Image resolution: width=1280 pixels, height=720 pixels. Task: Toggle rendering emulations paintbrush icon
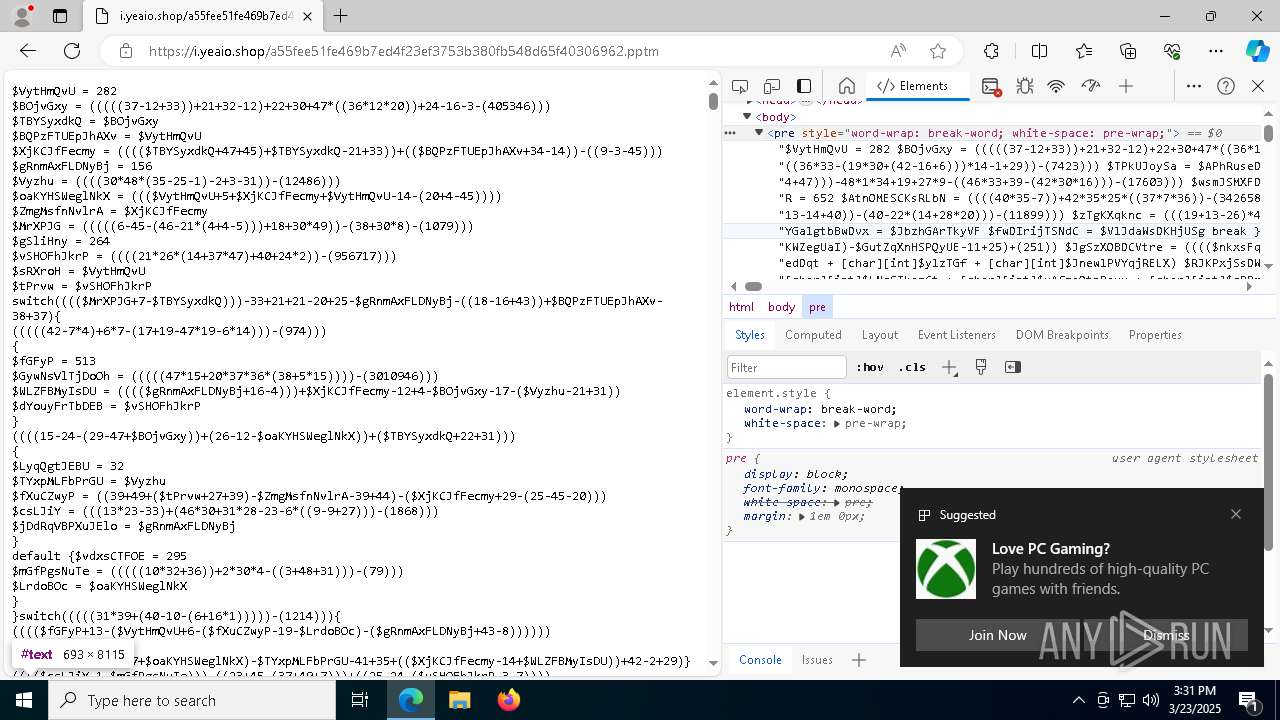pos(981,367)
